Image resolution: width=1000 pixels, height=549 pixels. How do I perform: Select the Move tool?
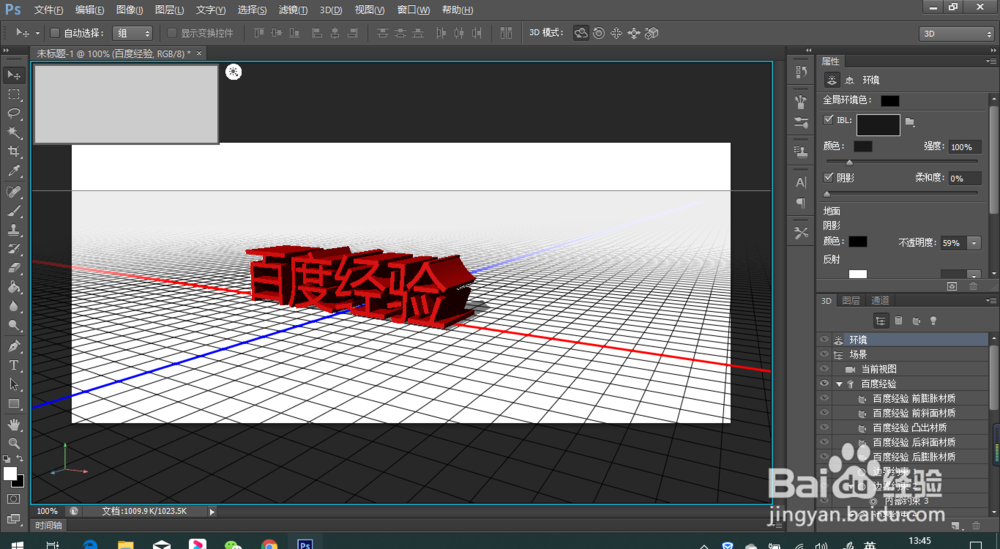14,75
